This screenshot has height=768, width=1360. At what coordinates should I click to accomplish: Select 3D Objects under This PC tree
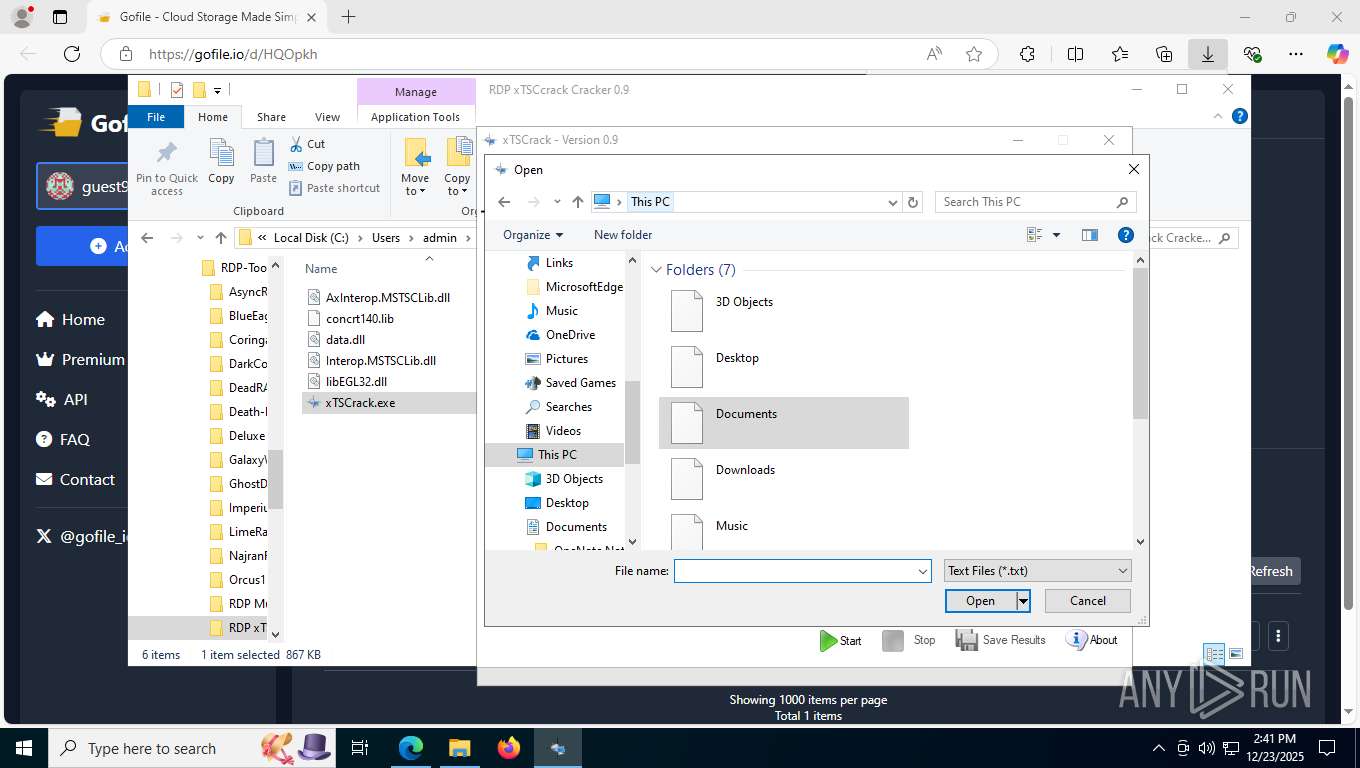click(x=574, y=479)
